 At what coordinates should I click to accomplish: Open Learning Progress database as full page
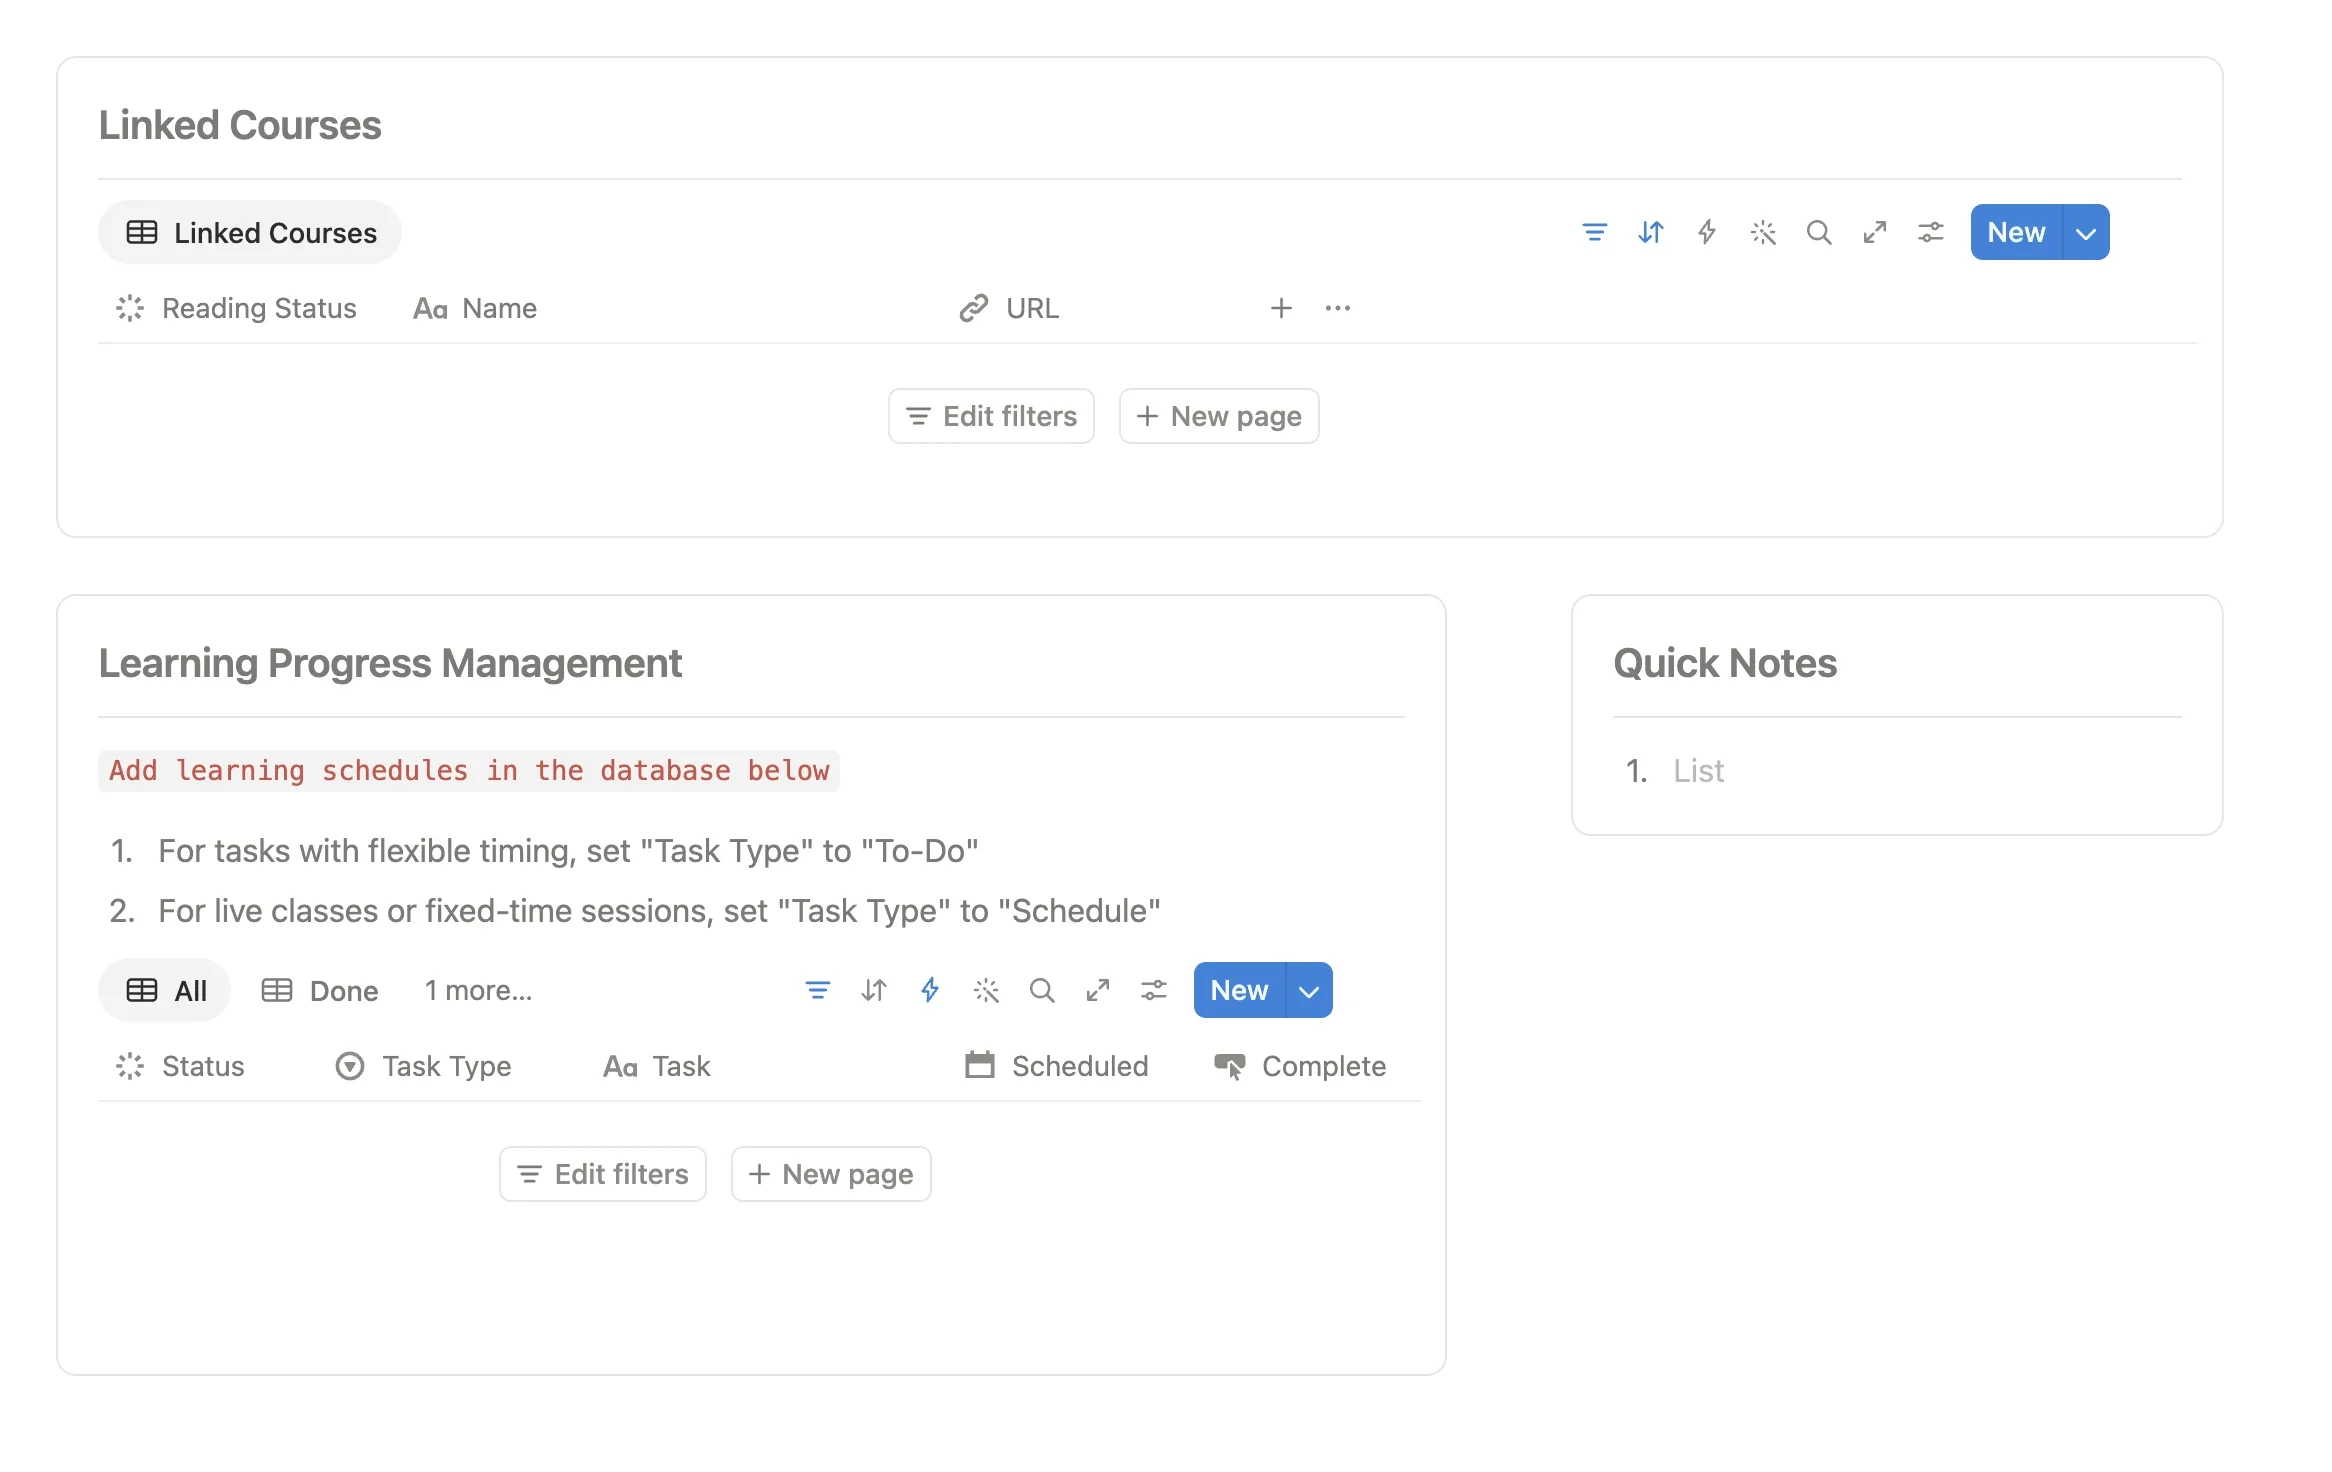[x=1098, y=990]
